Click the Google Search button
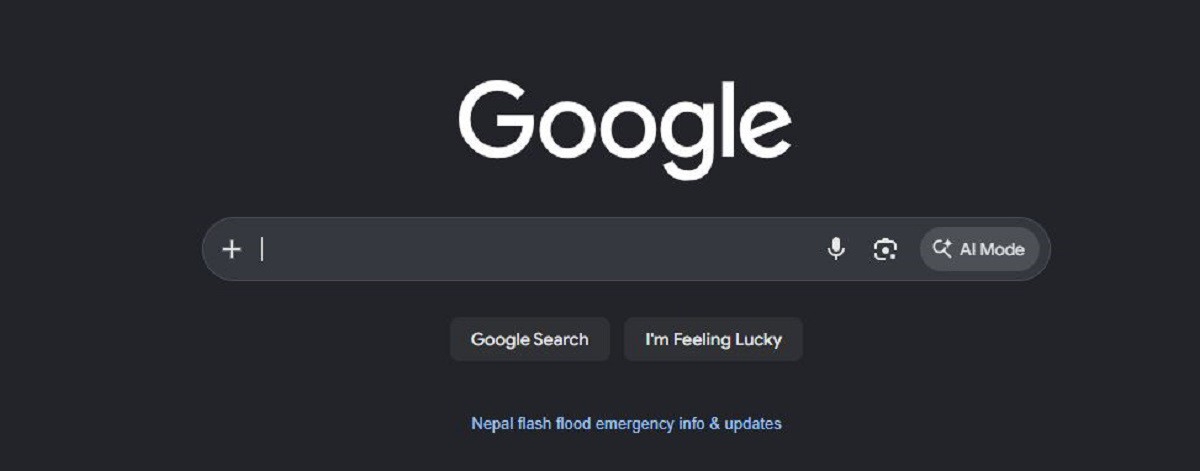The width and height of the screenshot is (1200, 471). (530, 339)
